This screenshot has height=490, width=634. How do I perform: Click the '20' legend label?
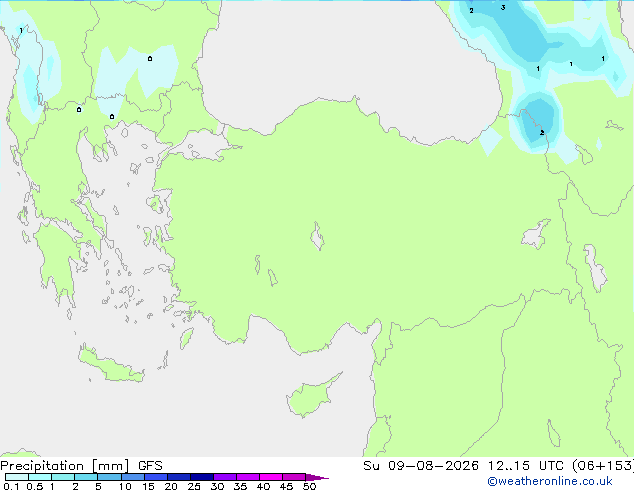point(171,486)
